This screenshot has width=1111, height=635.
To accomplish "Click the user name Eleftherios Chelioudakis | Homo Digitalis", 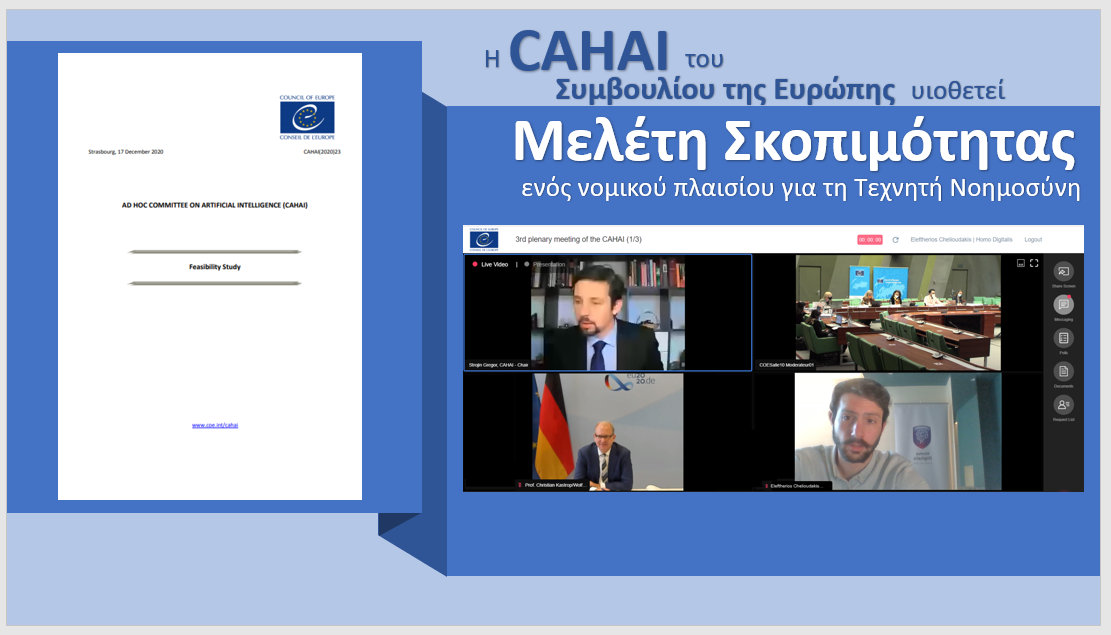I will (x=961, y=240).
